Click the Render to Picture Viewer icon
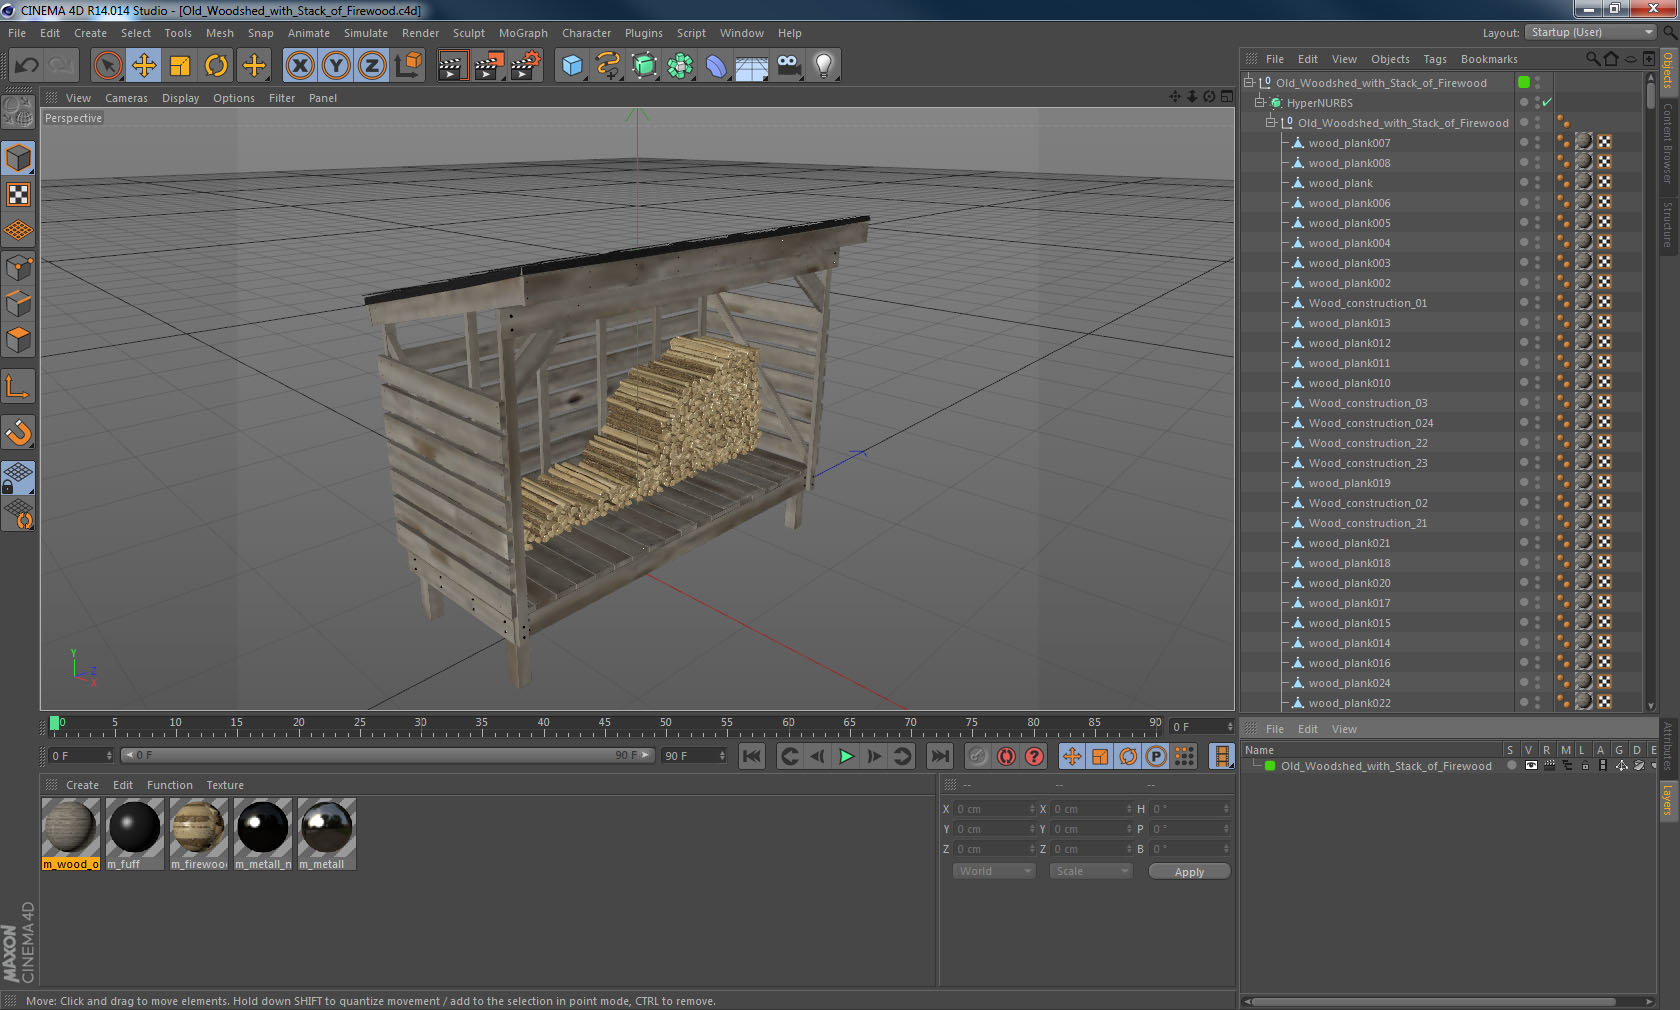The width and height of the screenshot is (1680, 1010). point(488,66)
